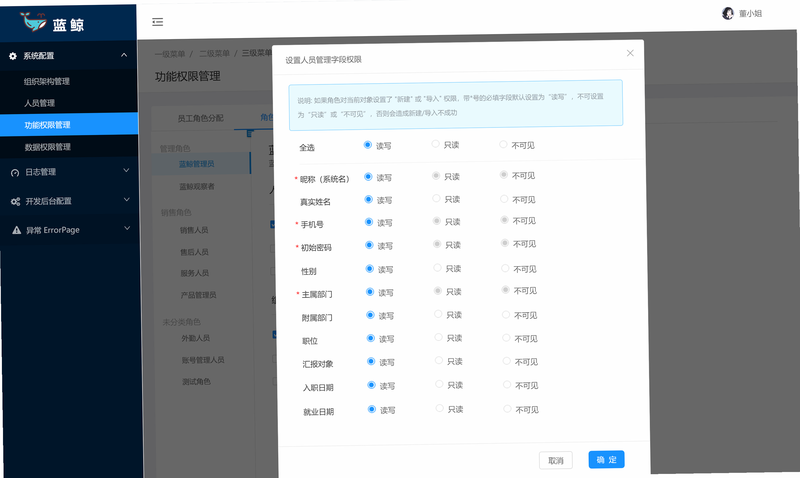Screen dimensions: 800x478
Task: Select 只读 for 真实姓名
Action: (x=436, y=198)
